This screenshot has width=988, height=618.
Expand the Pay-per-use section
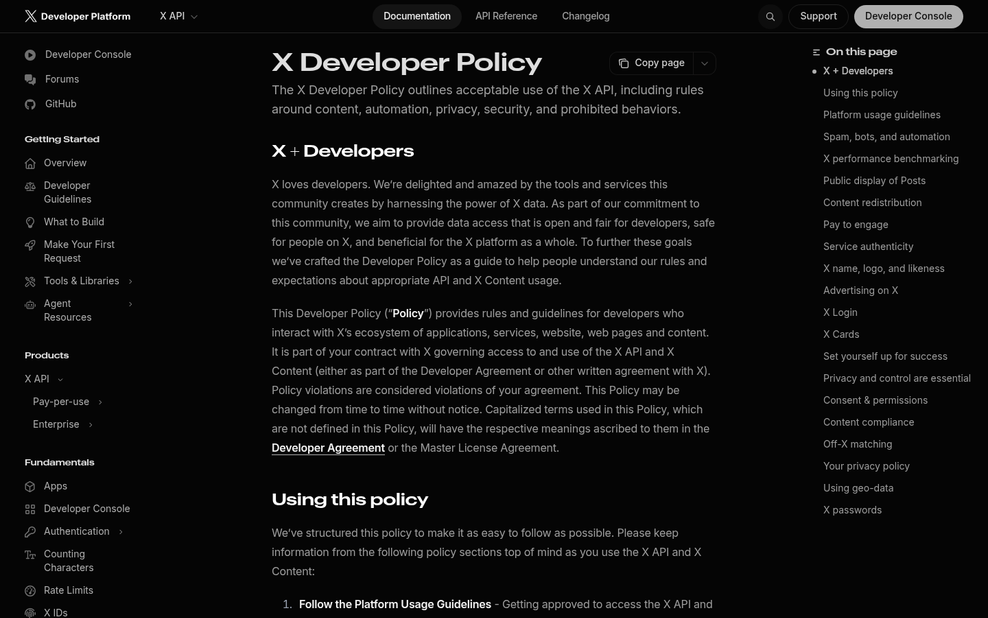[x=100, y=402]
